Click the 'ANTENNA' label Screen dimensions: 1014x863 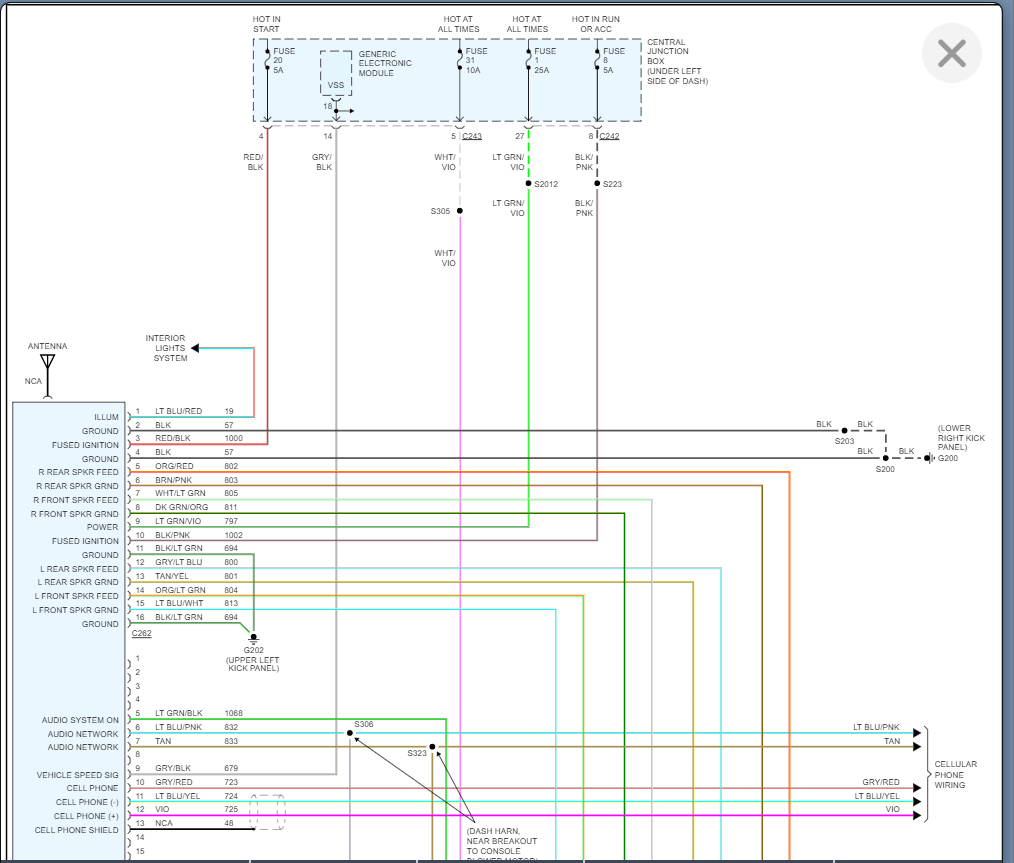[47, 346]
